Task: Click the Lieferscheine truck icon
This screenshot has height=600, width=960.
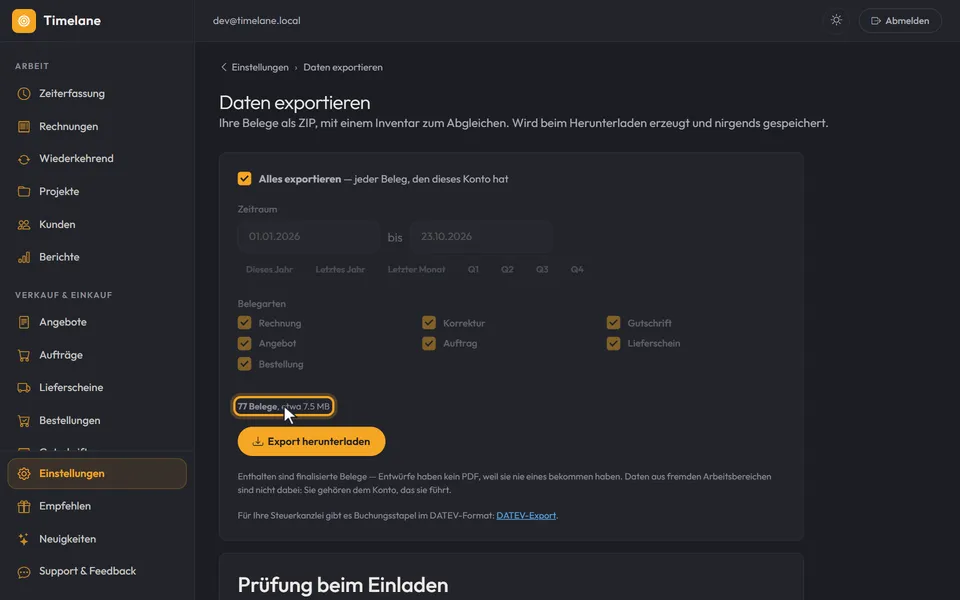Action: click(x=24, y=388)
